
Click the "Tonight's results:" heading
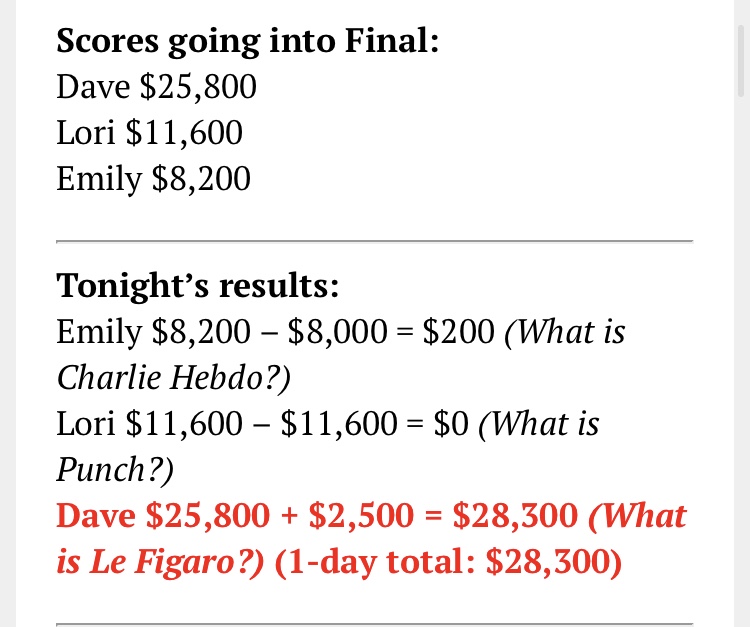click(198, 286)
